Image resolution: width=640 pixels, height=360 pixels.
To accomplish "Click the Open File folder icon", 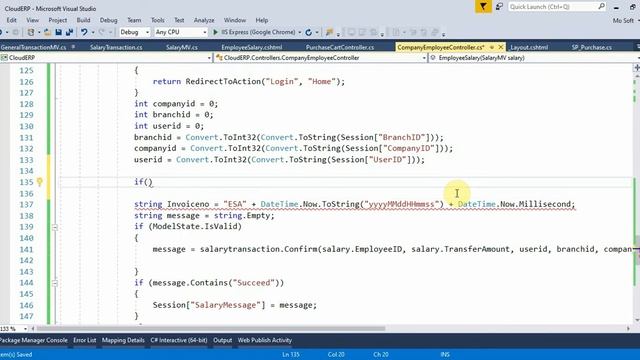I will 47,32.
